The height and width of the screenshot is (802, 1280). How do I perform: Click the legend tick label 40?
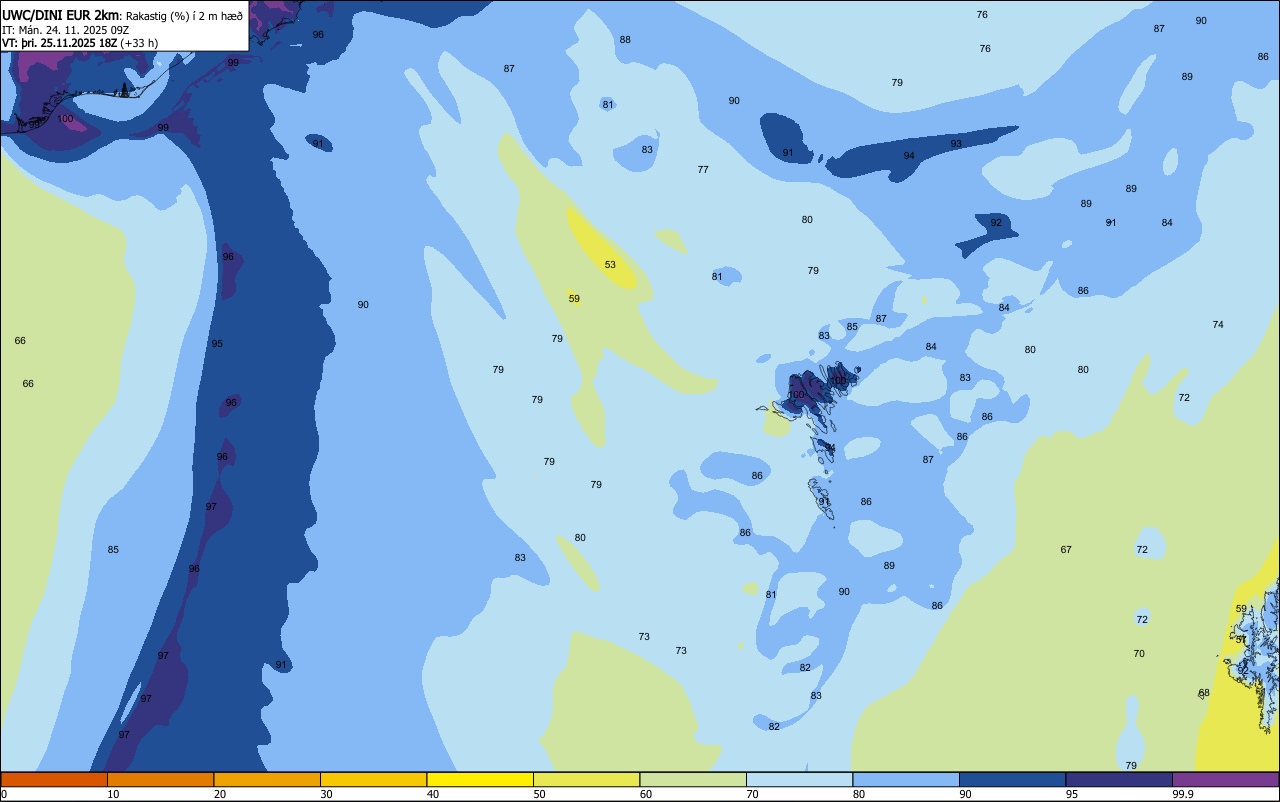point(433,794)
